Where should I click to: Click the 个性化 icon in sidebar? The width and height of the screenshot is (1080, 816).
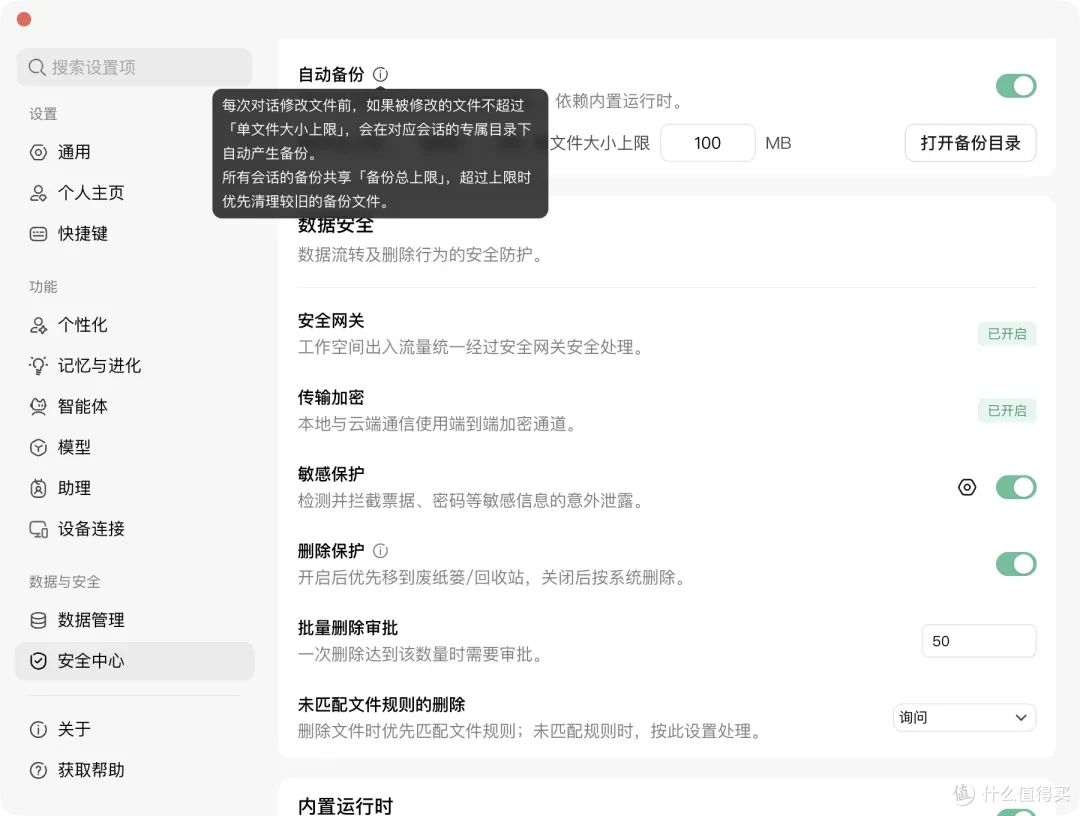tap(39, 325)
